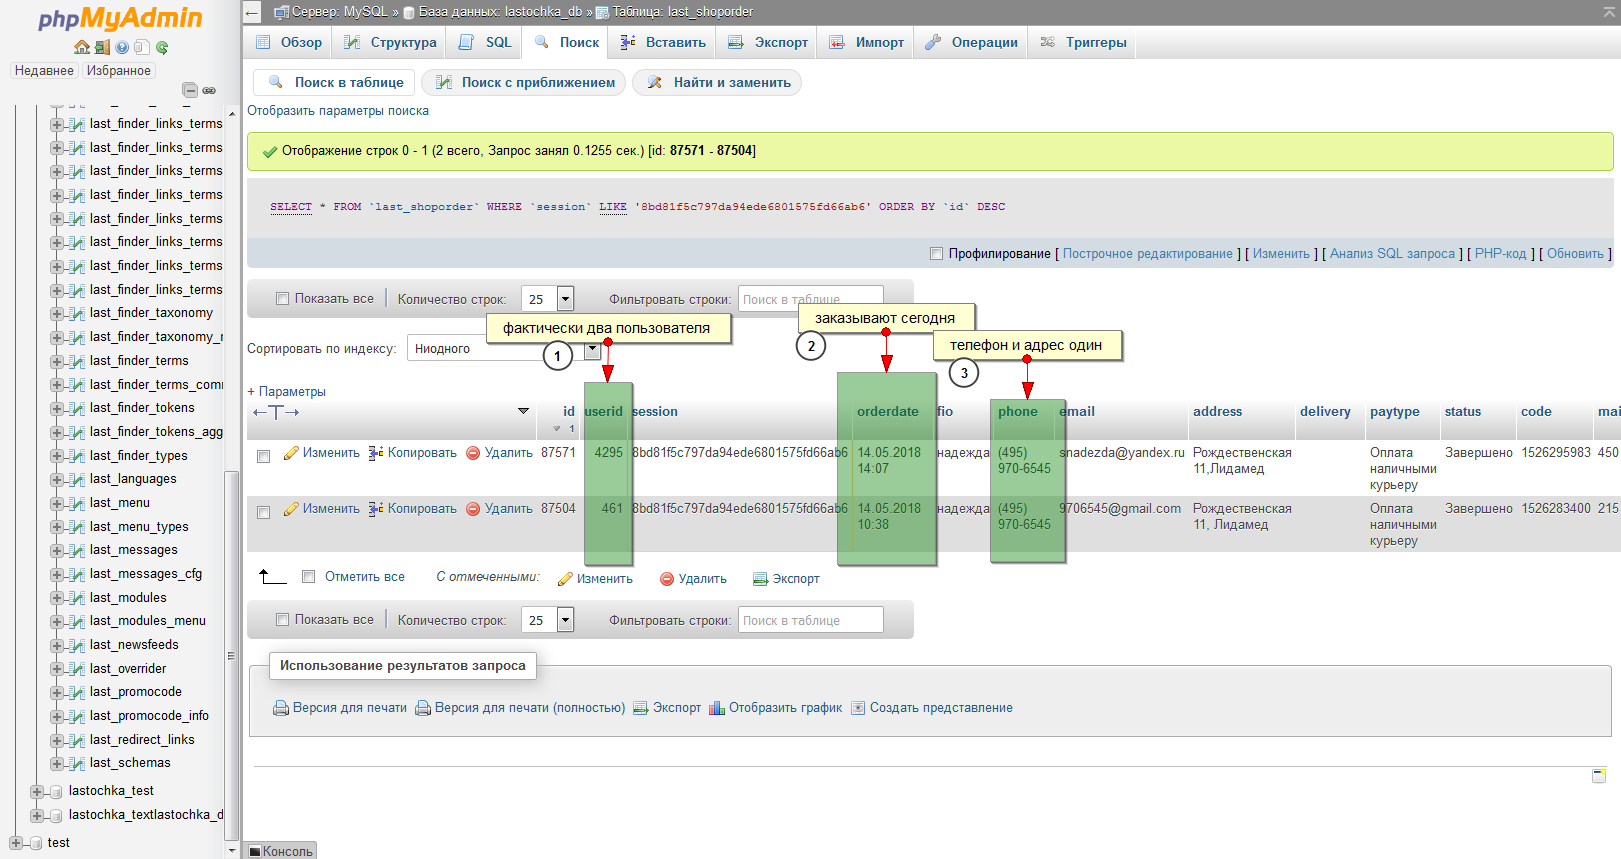This screenshot has width=1621, height=859.
Task: Click the bottom filter rows search field
Action: (810, 621)
